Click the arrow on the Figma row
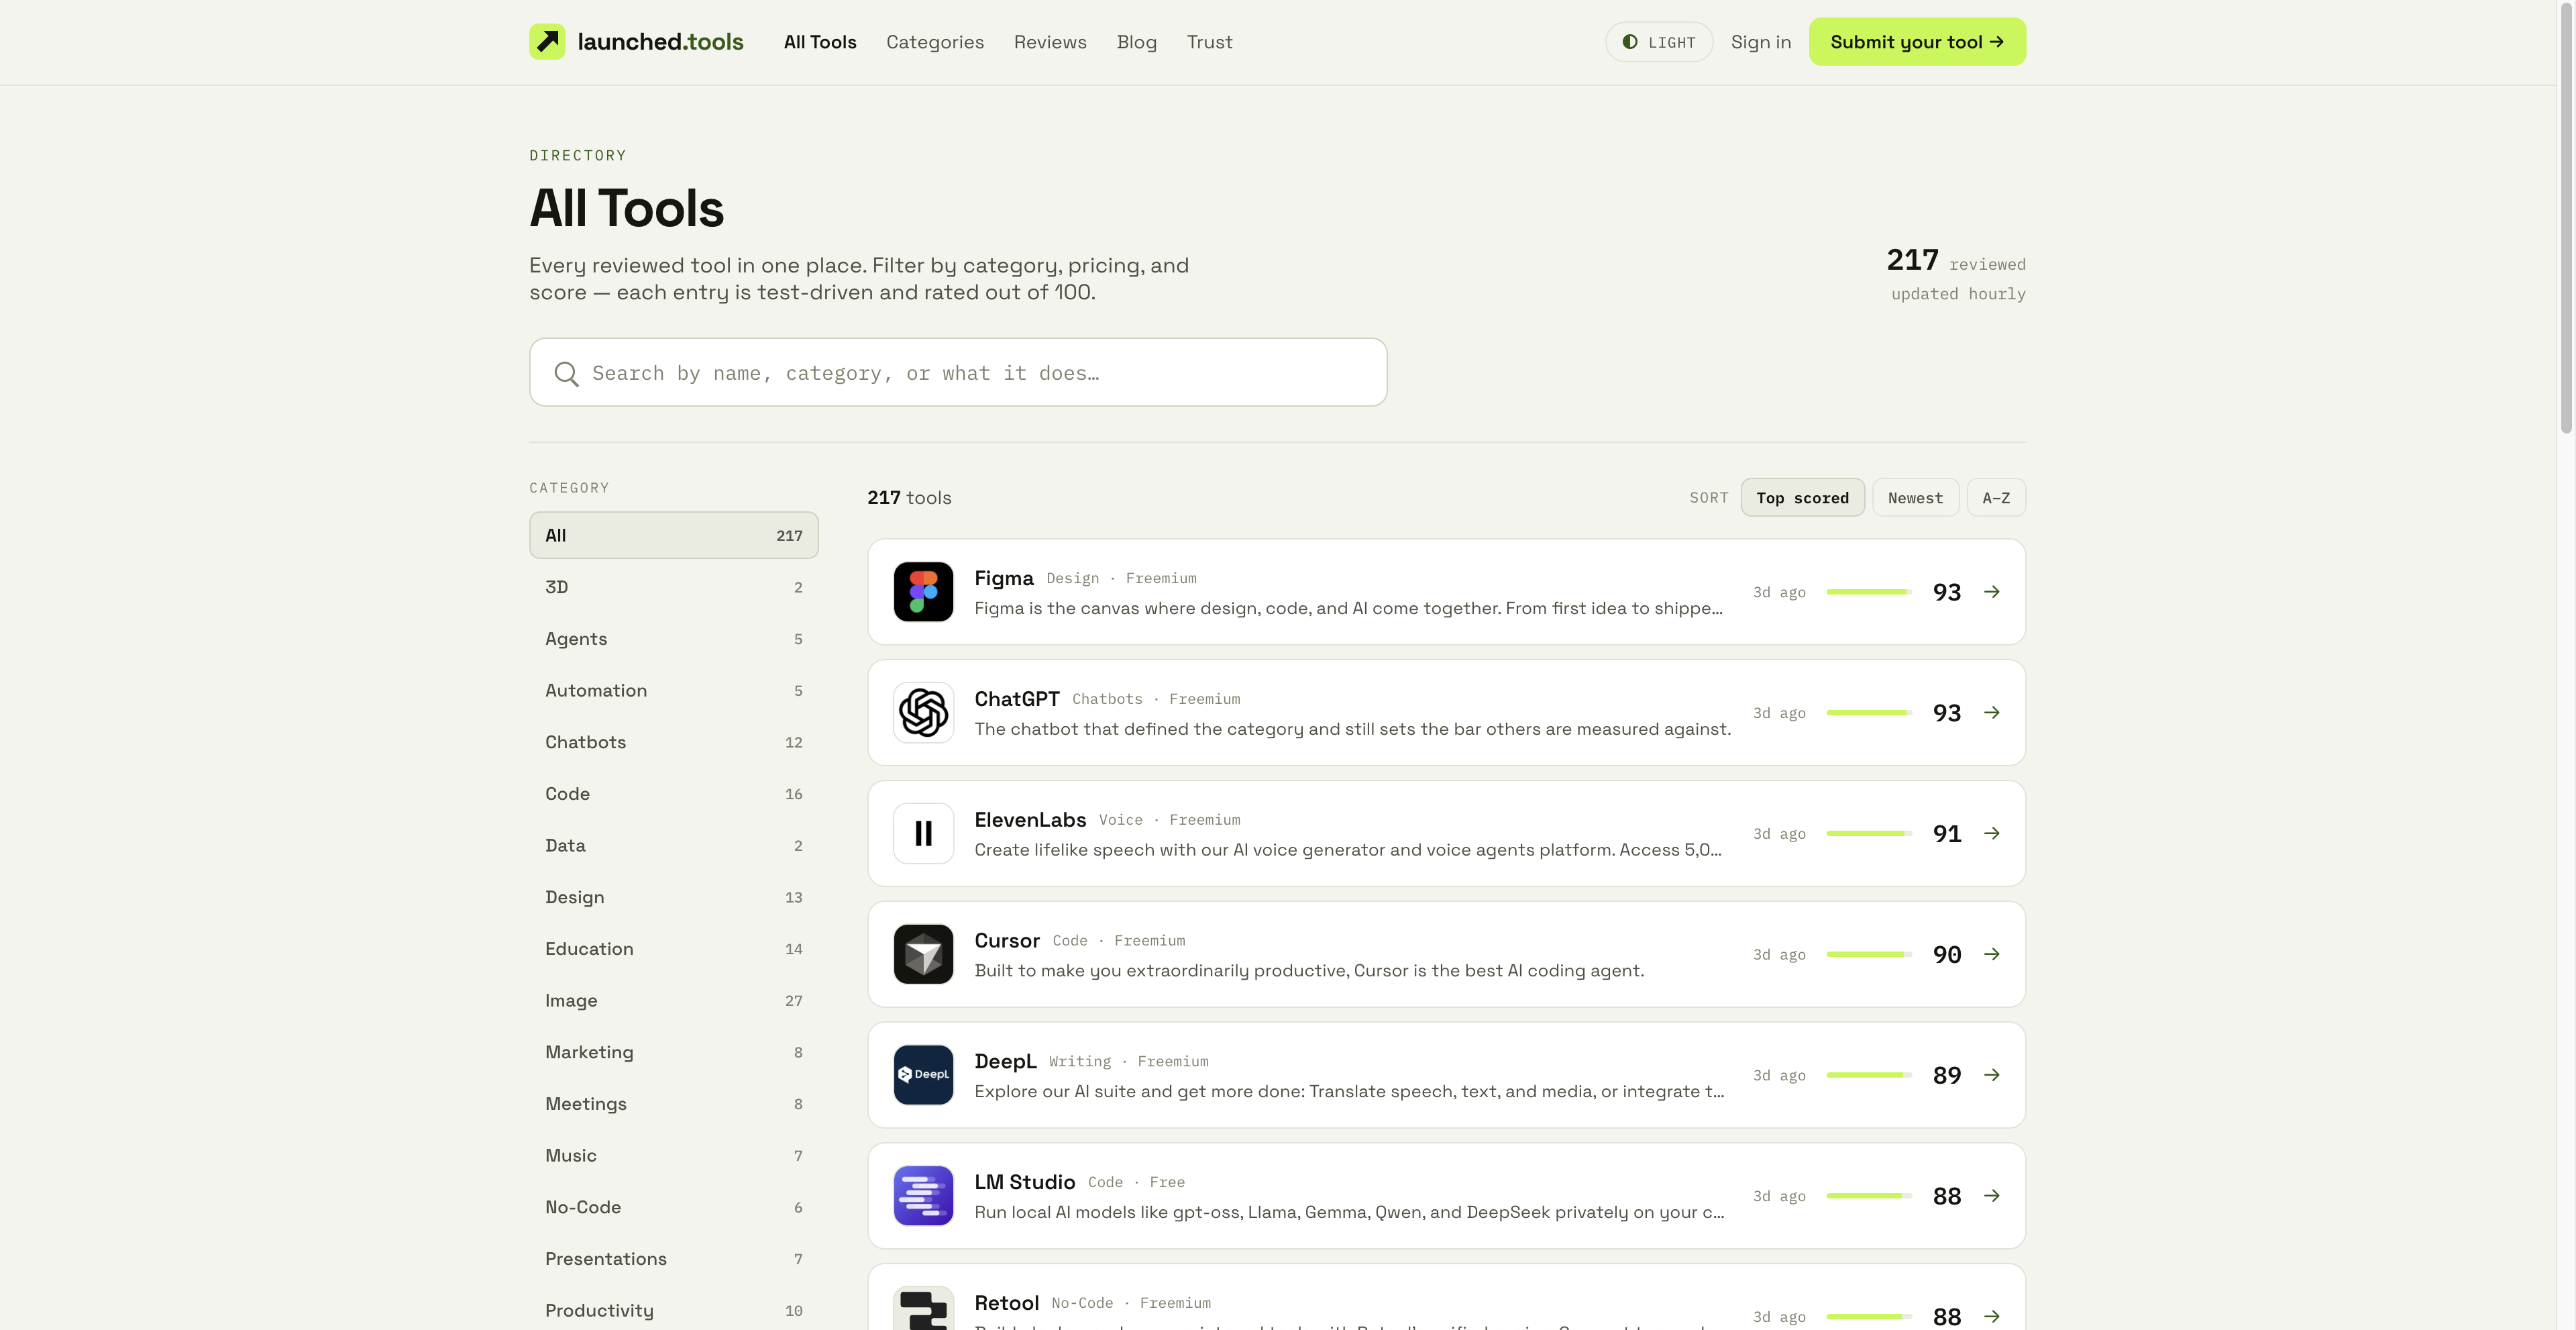Image resolution: width=2576 pixels, height=1330 pixels. pos(1992,592)
